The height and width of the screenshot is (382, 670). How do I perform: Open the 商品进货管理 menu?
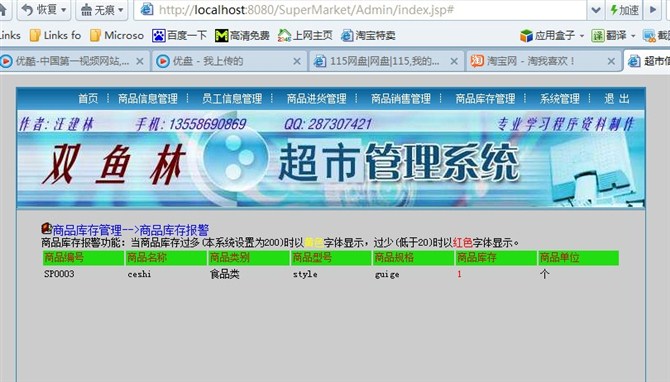pyautogui.click(x=317, y=99)
